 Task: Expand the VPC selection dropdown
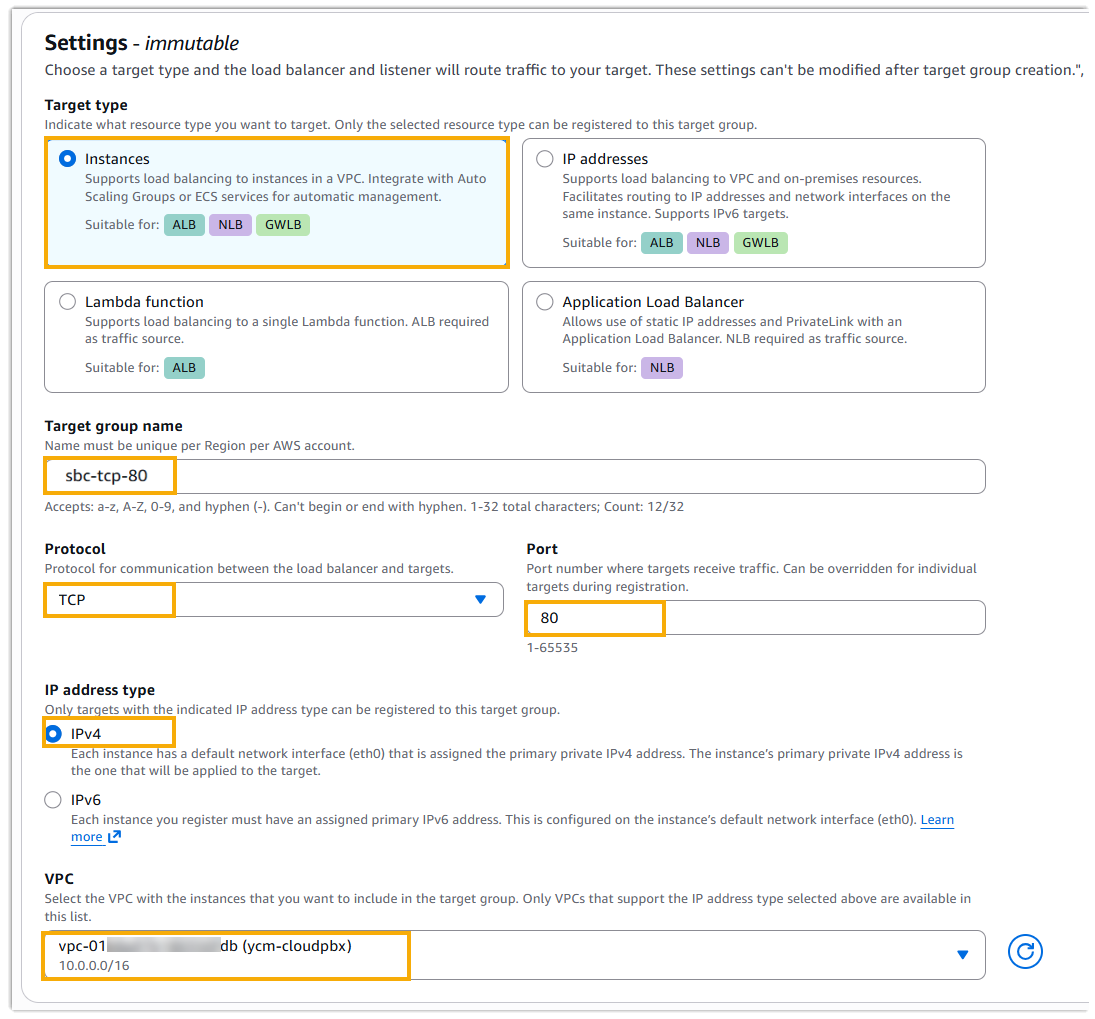pos(513,955)
